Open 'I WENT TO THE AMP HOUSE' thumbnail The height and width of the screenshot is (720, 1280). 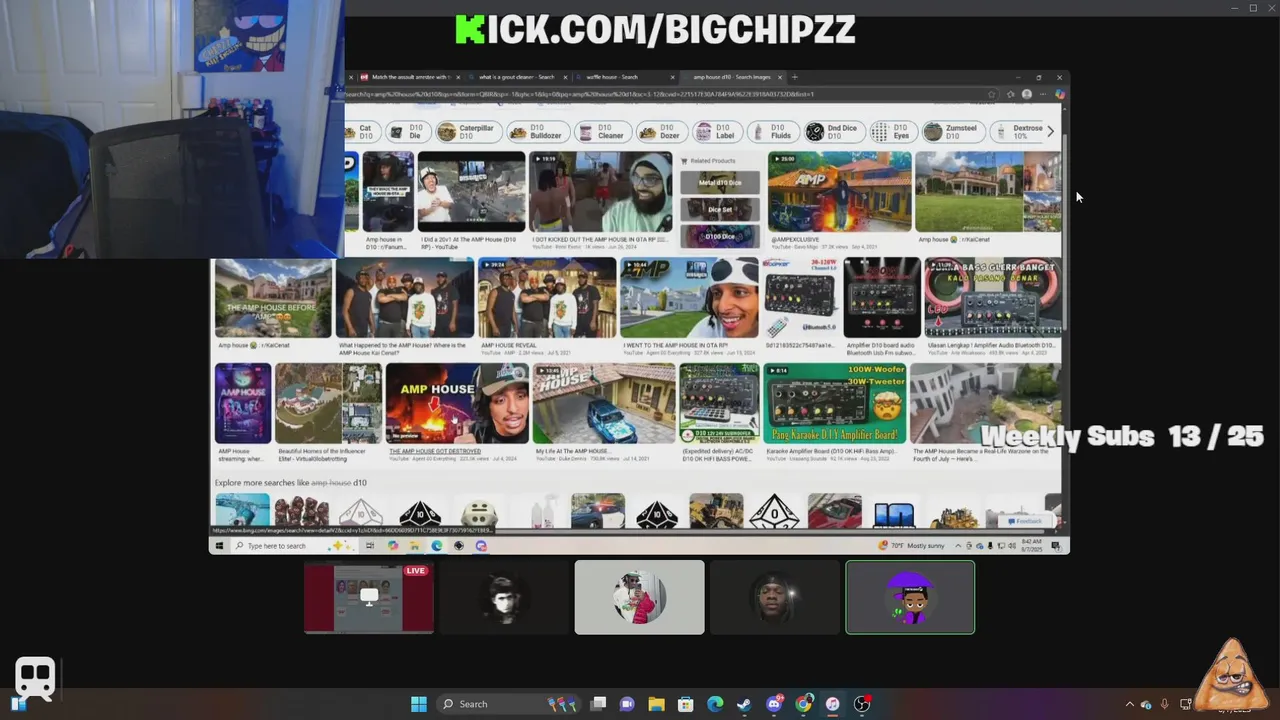689,297
